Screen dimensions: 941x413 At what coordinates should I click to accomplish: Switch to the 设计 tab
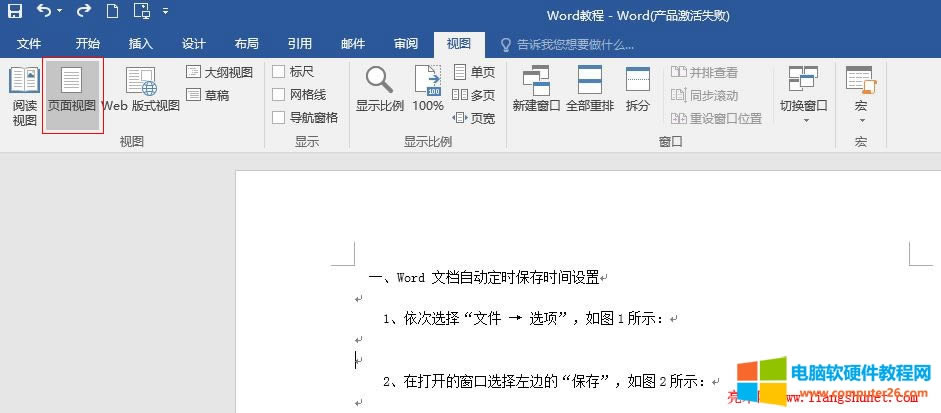193,44
